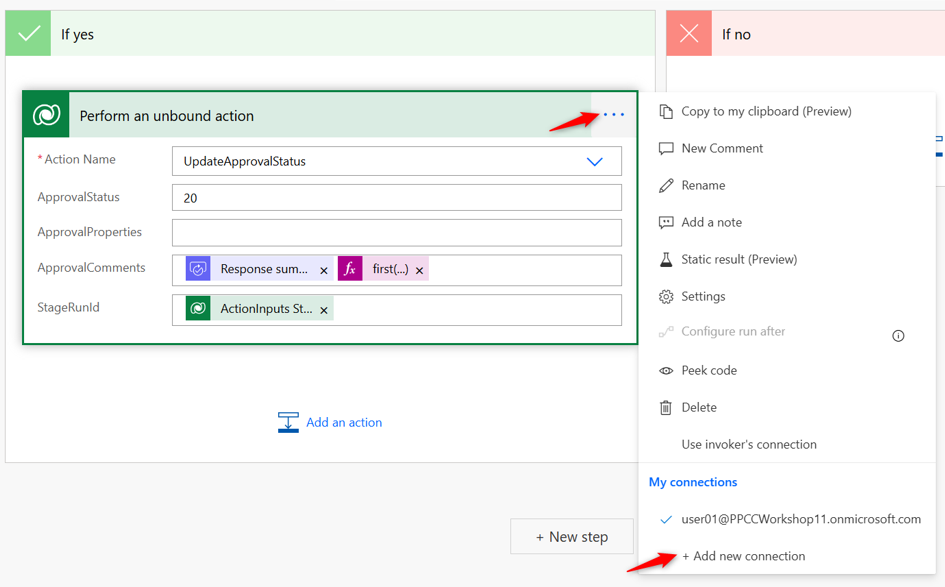Click the info icon beside Configure run after
945x587 pixels.
pos(898,336)
